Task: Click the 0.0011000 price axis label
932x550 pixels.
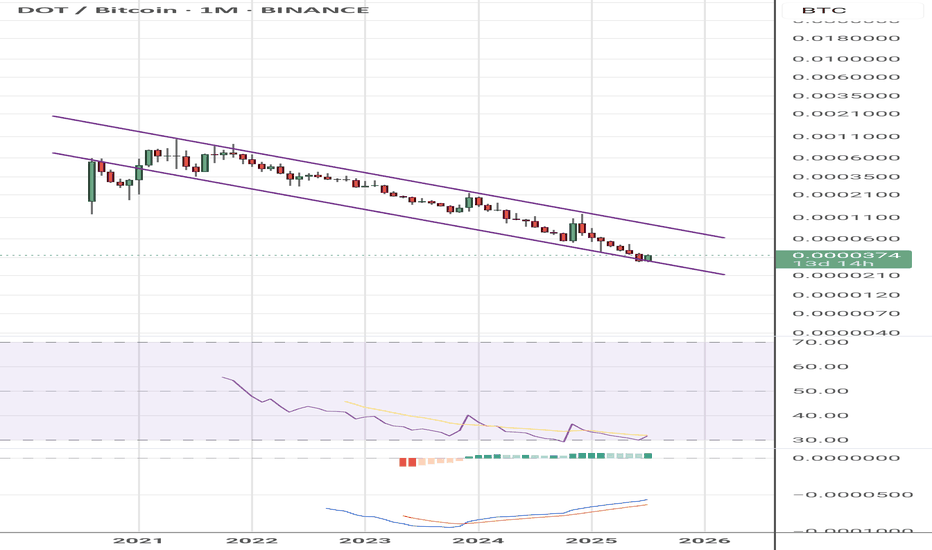Action: tap(846, 137)
